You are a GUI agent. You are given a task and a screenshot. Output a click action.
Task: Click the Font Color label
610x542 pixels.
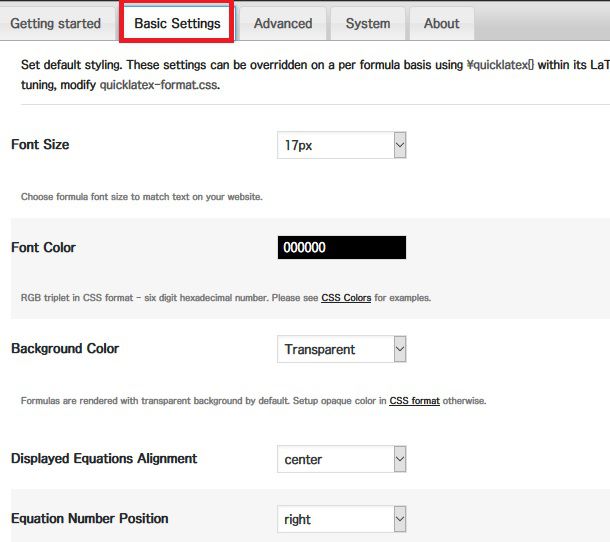coord(43,247)
